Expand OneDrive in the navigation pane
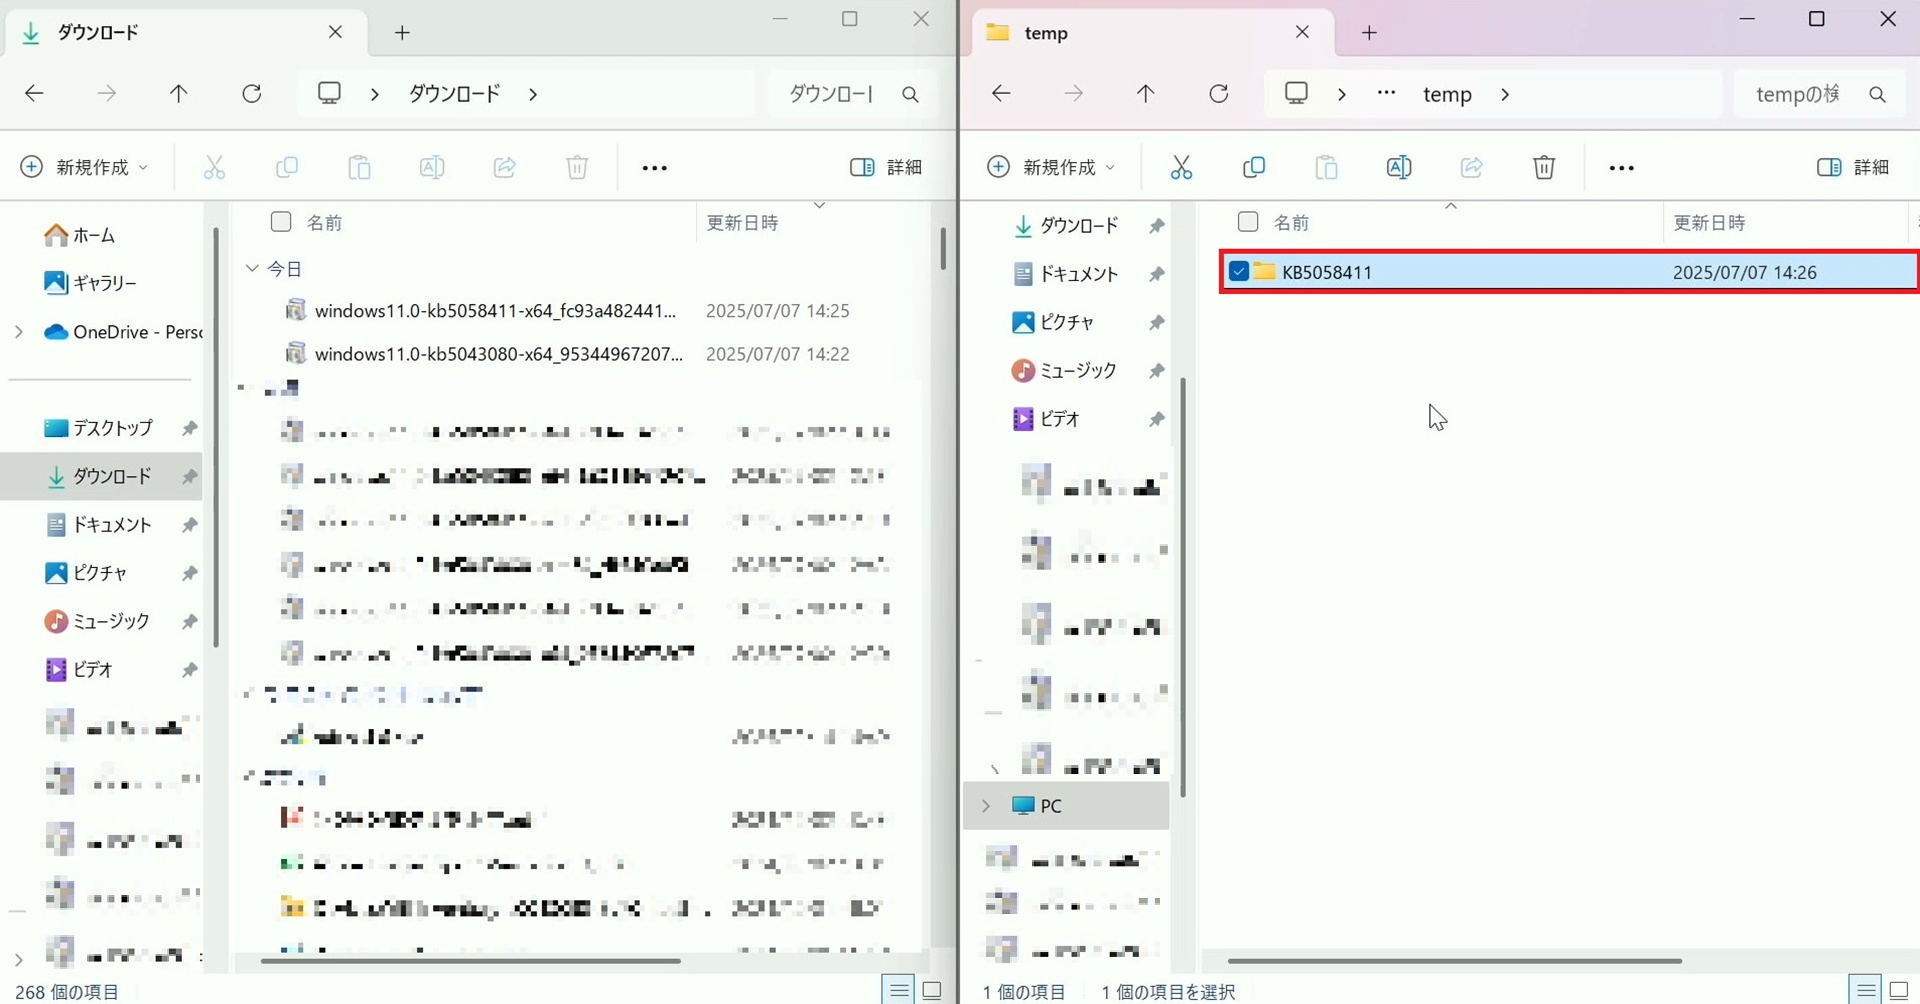This screenshot has width=1920, height=1004. pos(19,332)
